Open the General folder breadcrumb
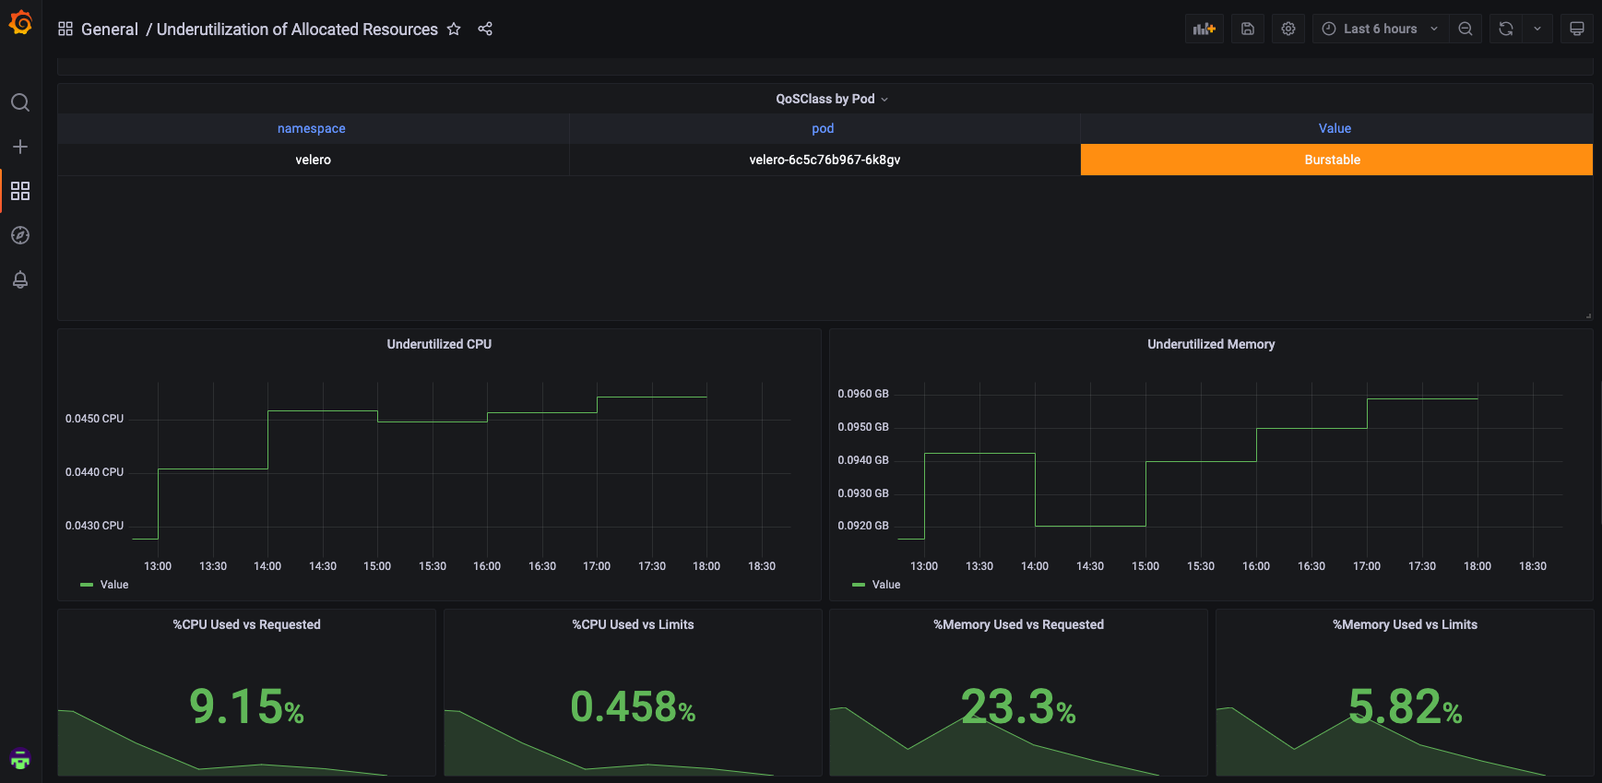The image size is (1602, 783). 109,29
